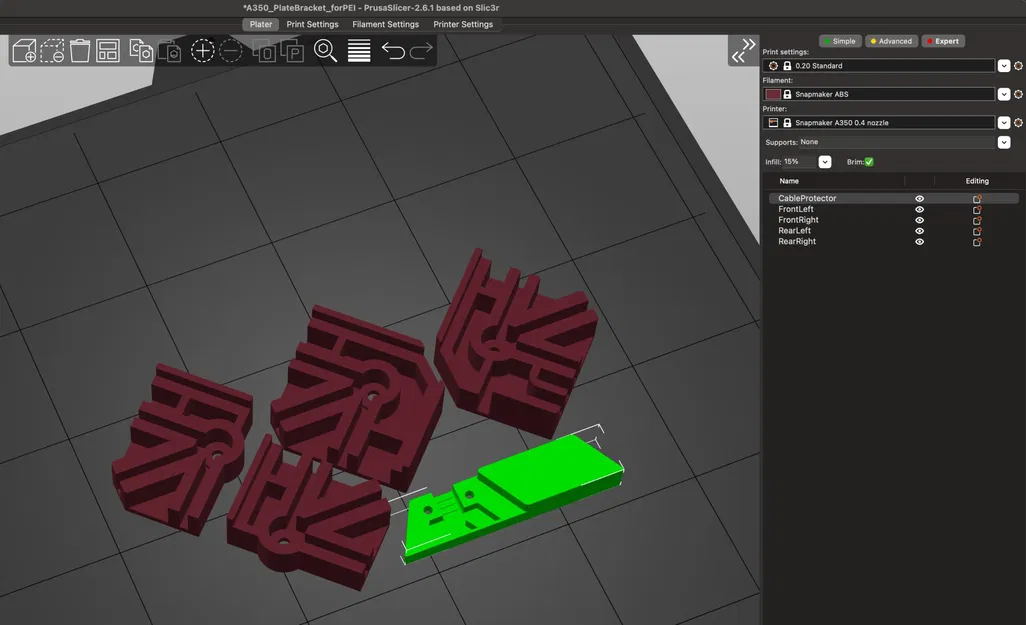Viewport: 1026px width, 625px height.
Task: Click the Snapmaker ABS filament color swatch
Action: (x=772, y=93)
